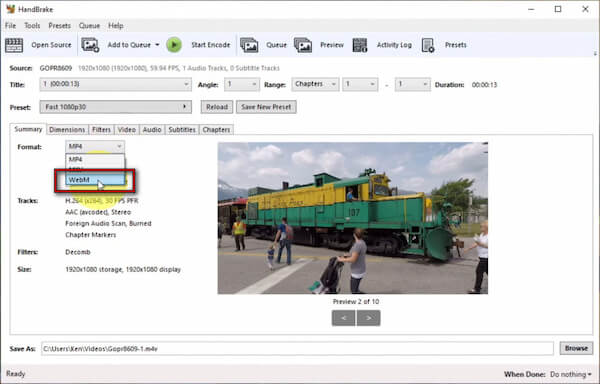Screen dimensions: 600x384
Task: Switch to the Video tab
Action: pyautogui.click(x=127, y=130)
